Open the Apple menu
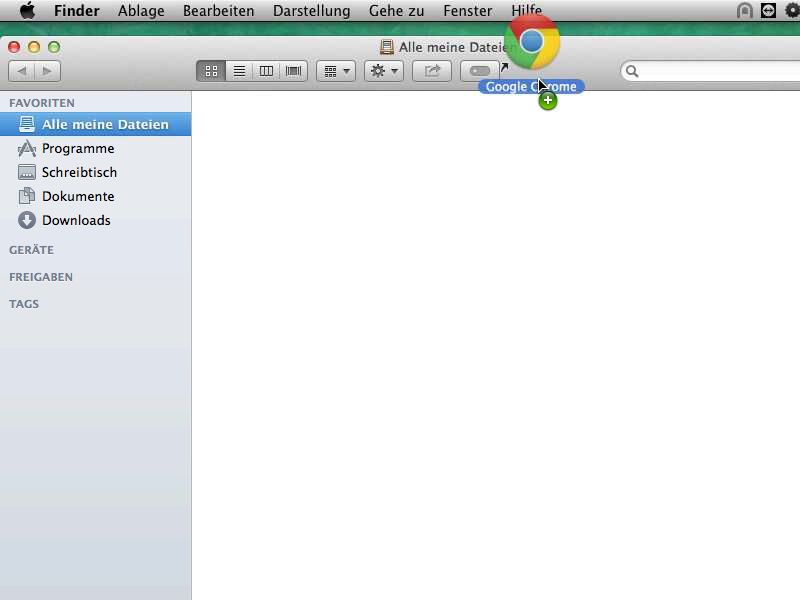800x600 pixels. (x=28, y=10)
